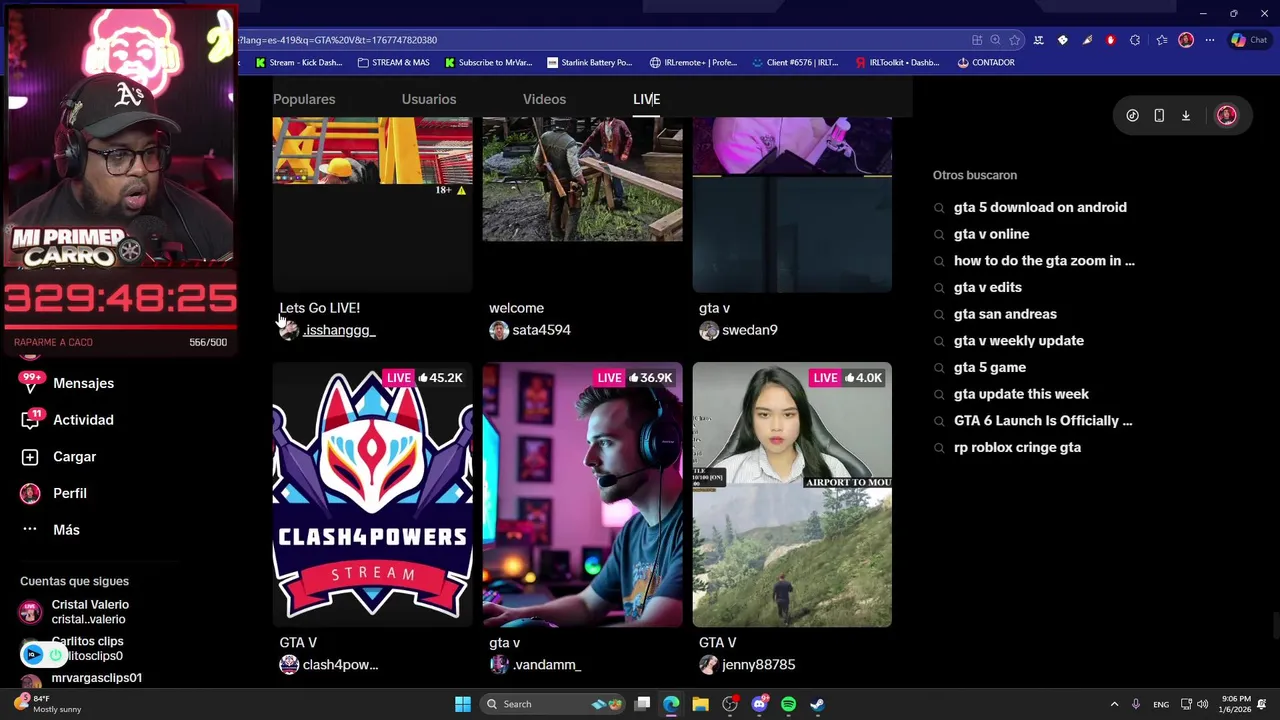Viewport: 1280px width, 720px height.
Task: Open the browser extensions puzzle icon
Action: [x=1135, y=40]
